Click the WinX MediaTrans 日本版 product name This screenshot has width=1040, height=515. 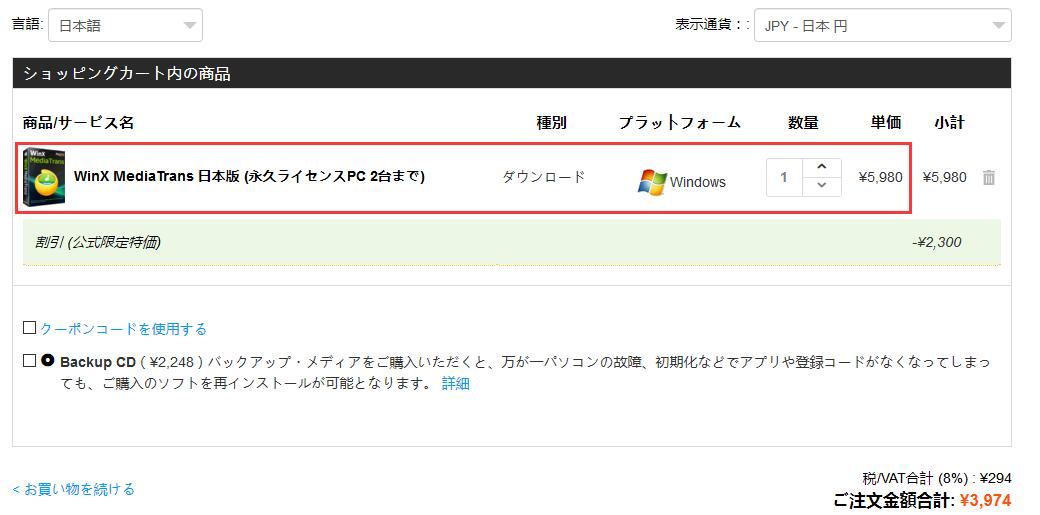pos(249,176)
